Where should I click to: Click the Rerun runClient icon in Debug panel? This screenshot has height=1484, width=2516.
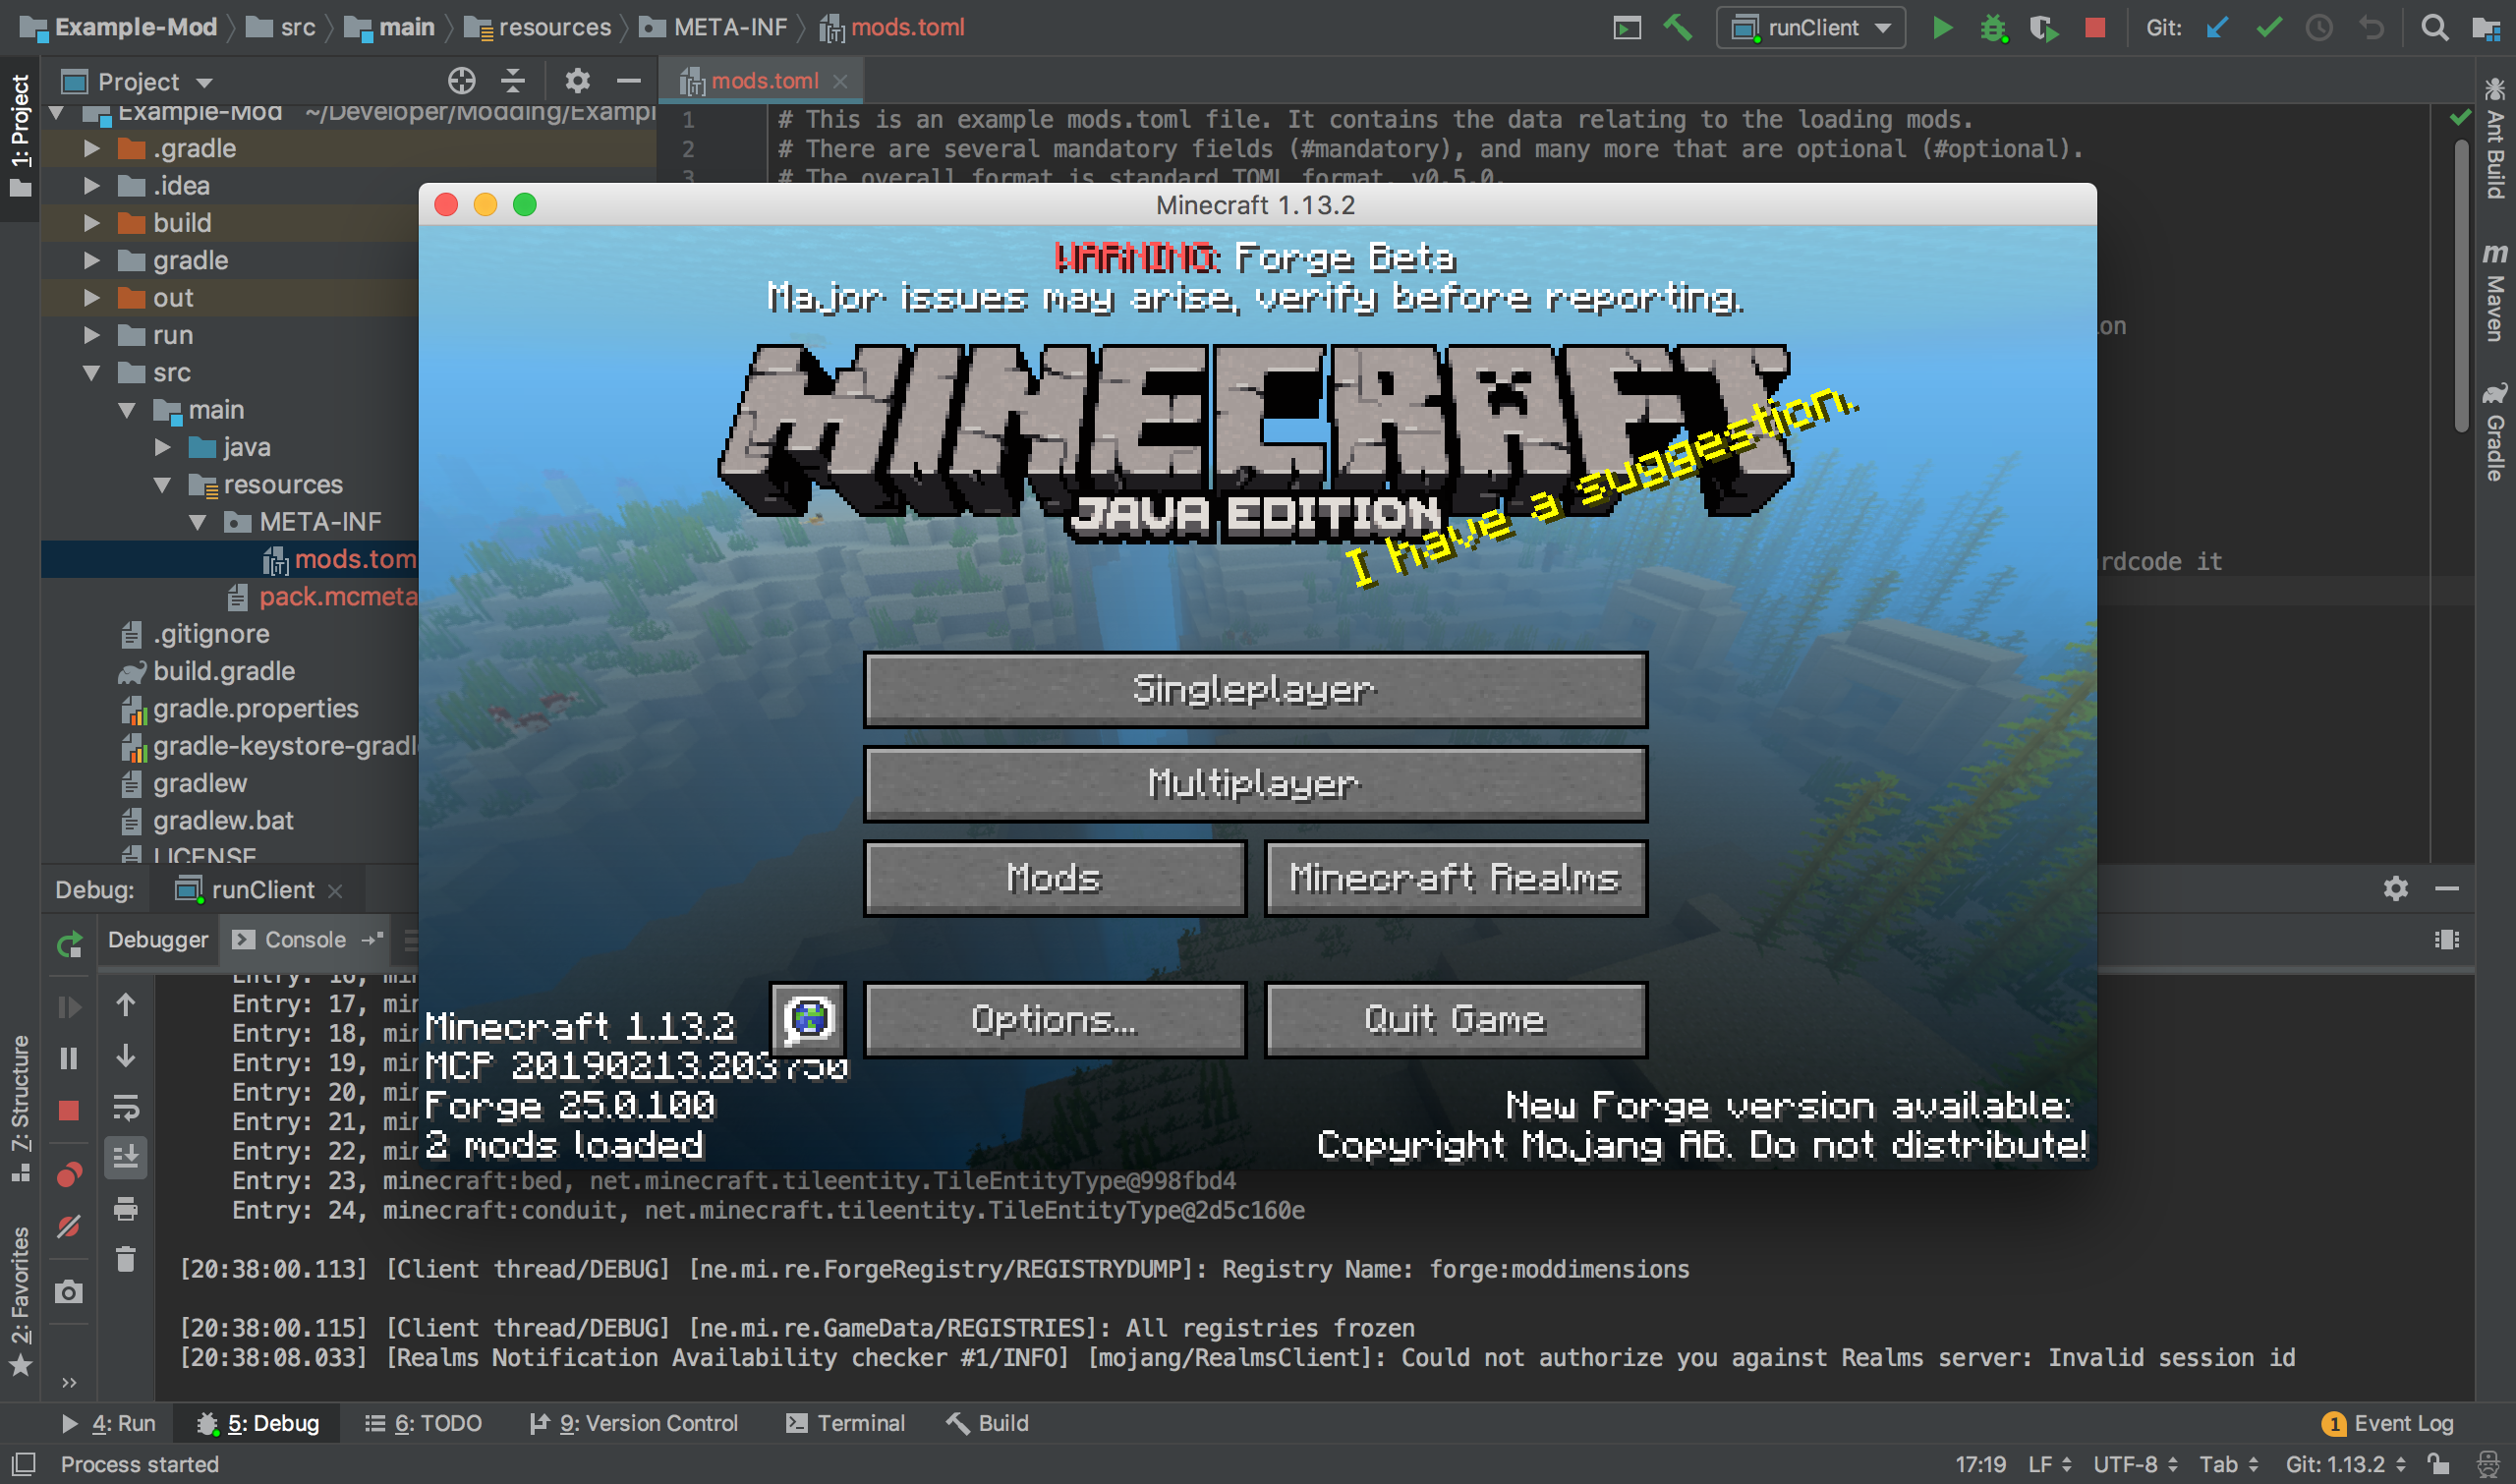pos(69,944)
